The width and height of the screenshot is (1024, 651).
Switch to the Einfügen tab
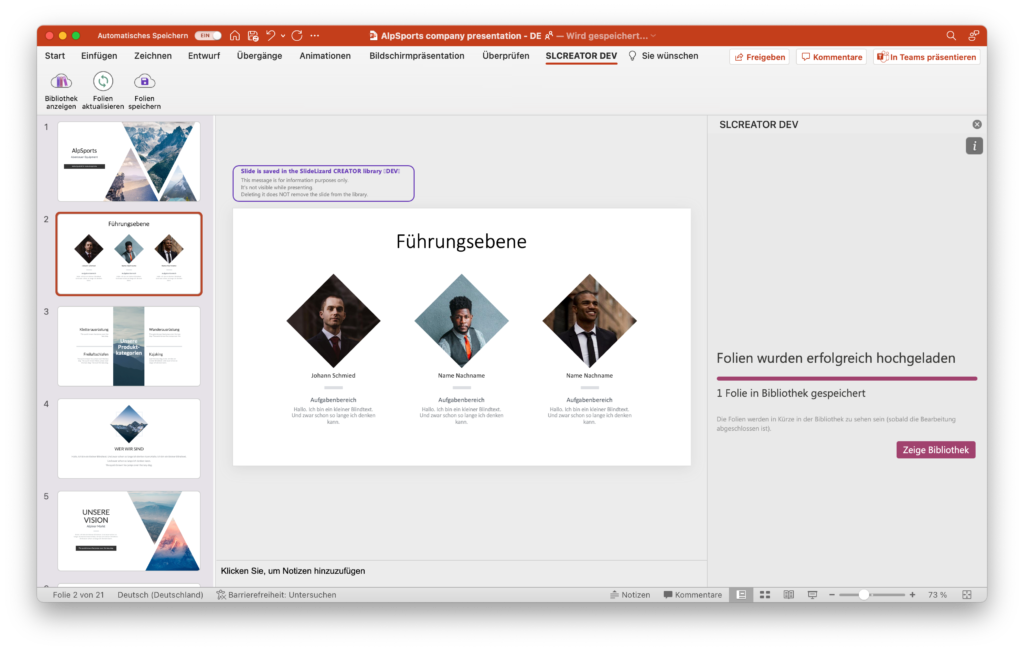(x=99, y=56)
